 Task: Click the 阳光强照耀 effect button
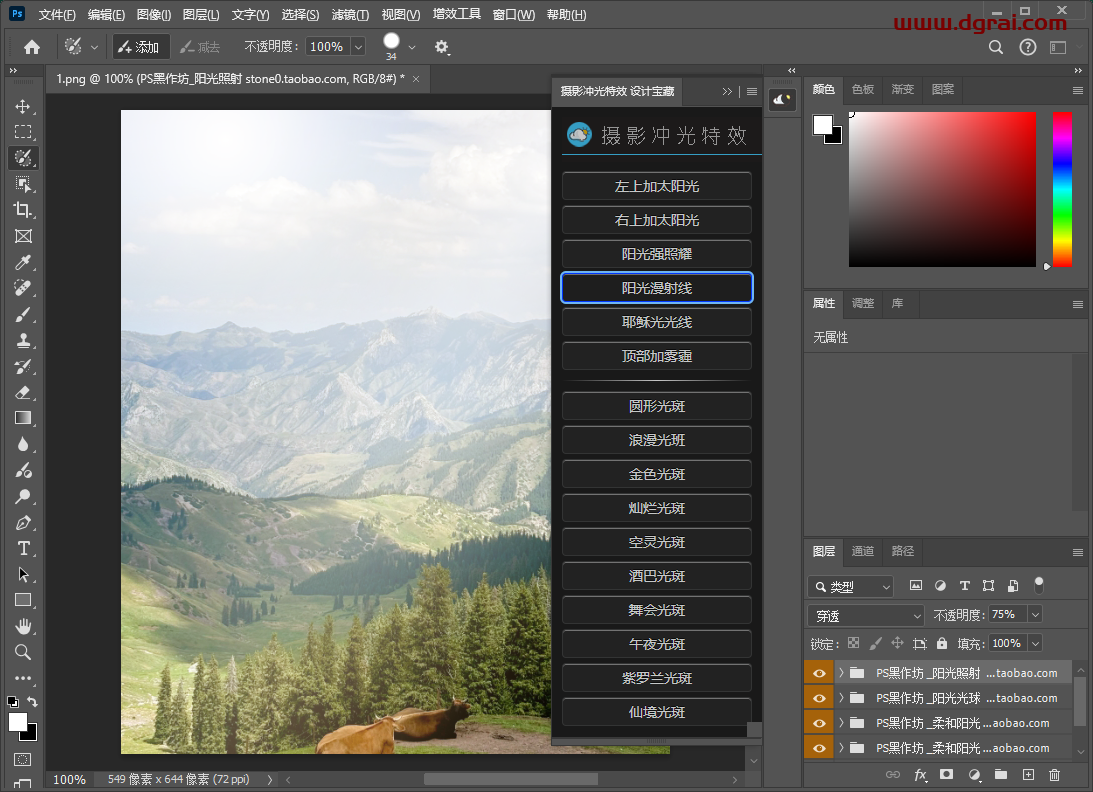(x=657, y=254)
